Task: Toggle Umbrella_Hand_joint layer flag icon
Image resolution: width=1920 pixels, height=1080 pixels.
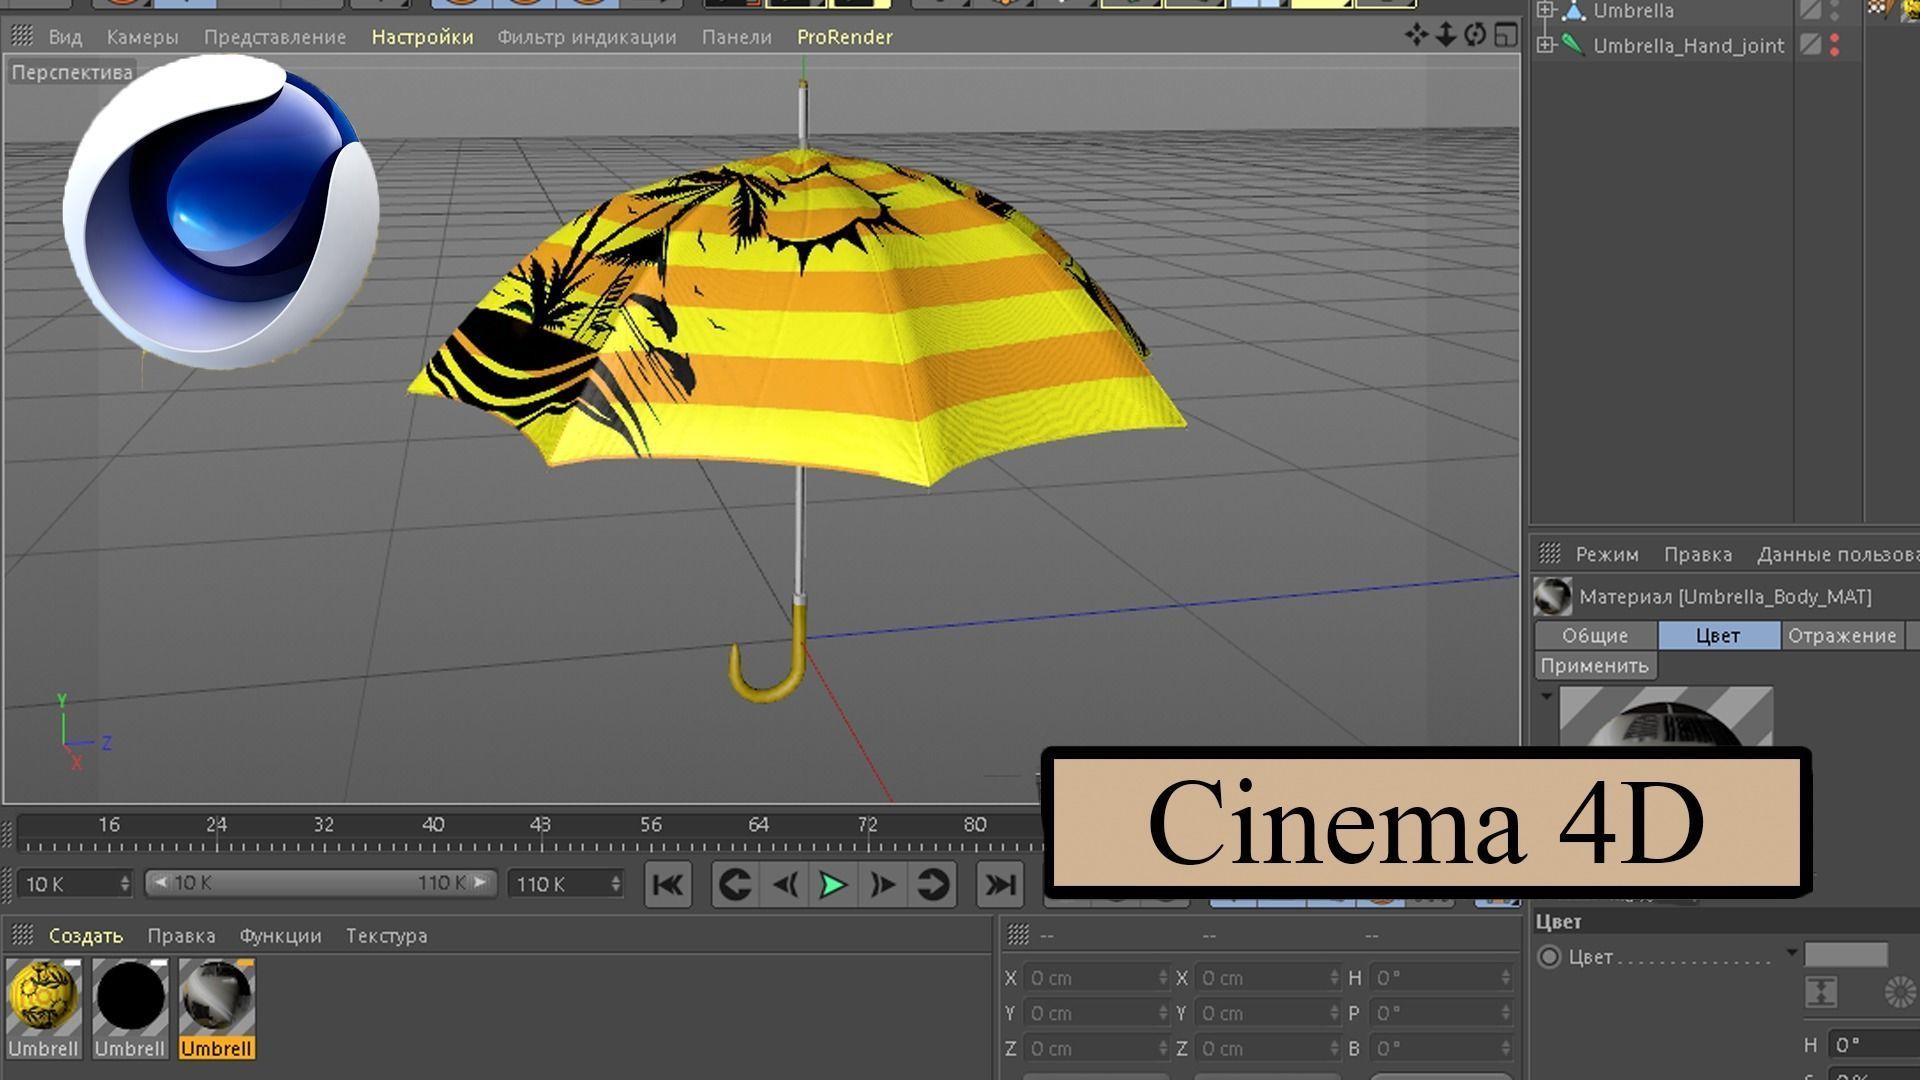Action: 1810,45
